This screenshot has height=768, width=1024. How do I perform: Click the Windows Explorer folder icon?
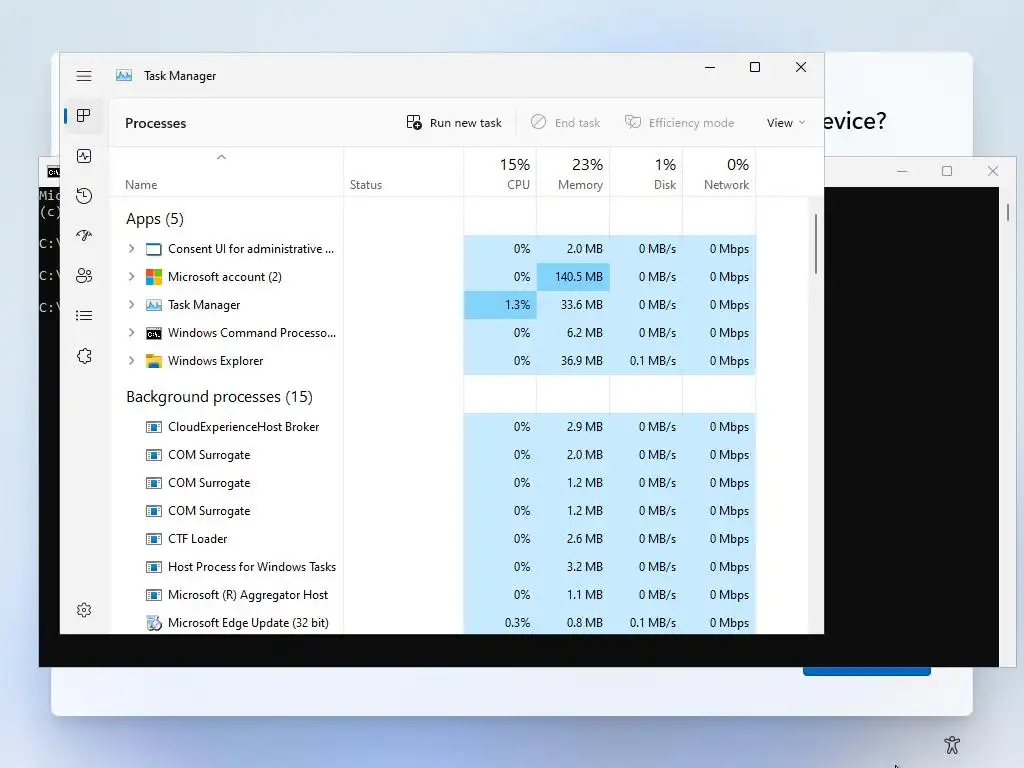point(153,361)
